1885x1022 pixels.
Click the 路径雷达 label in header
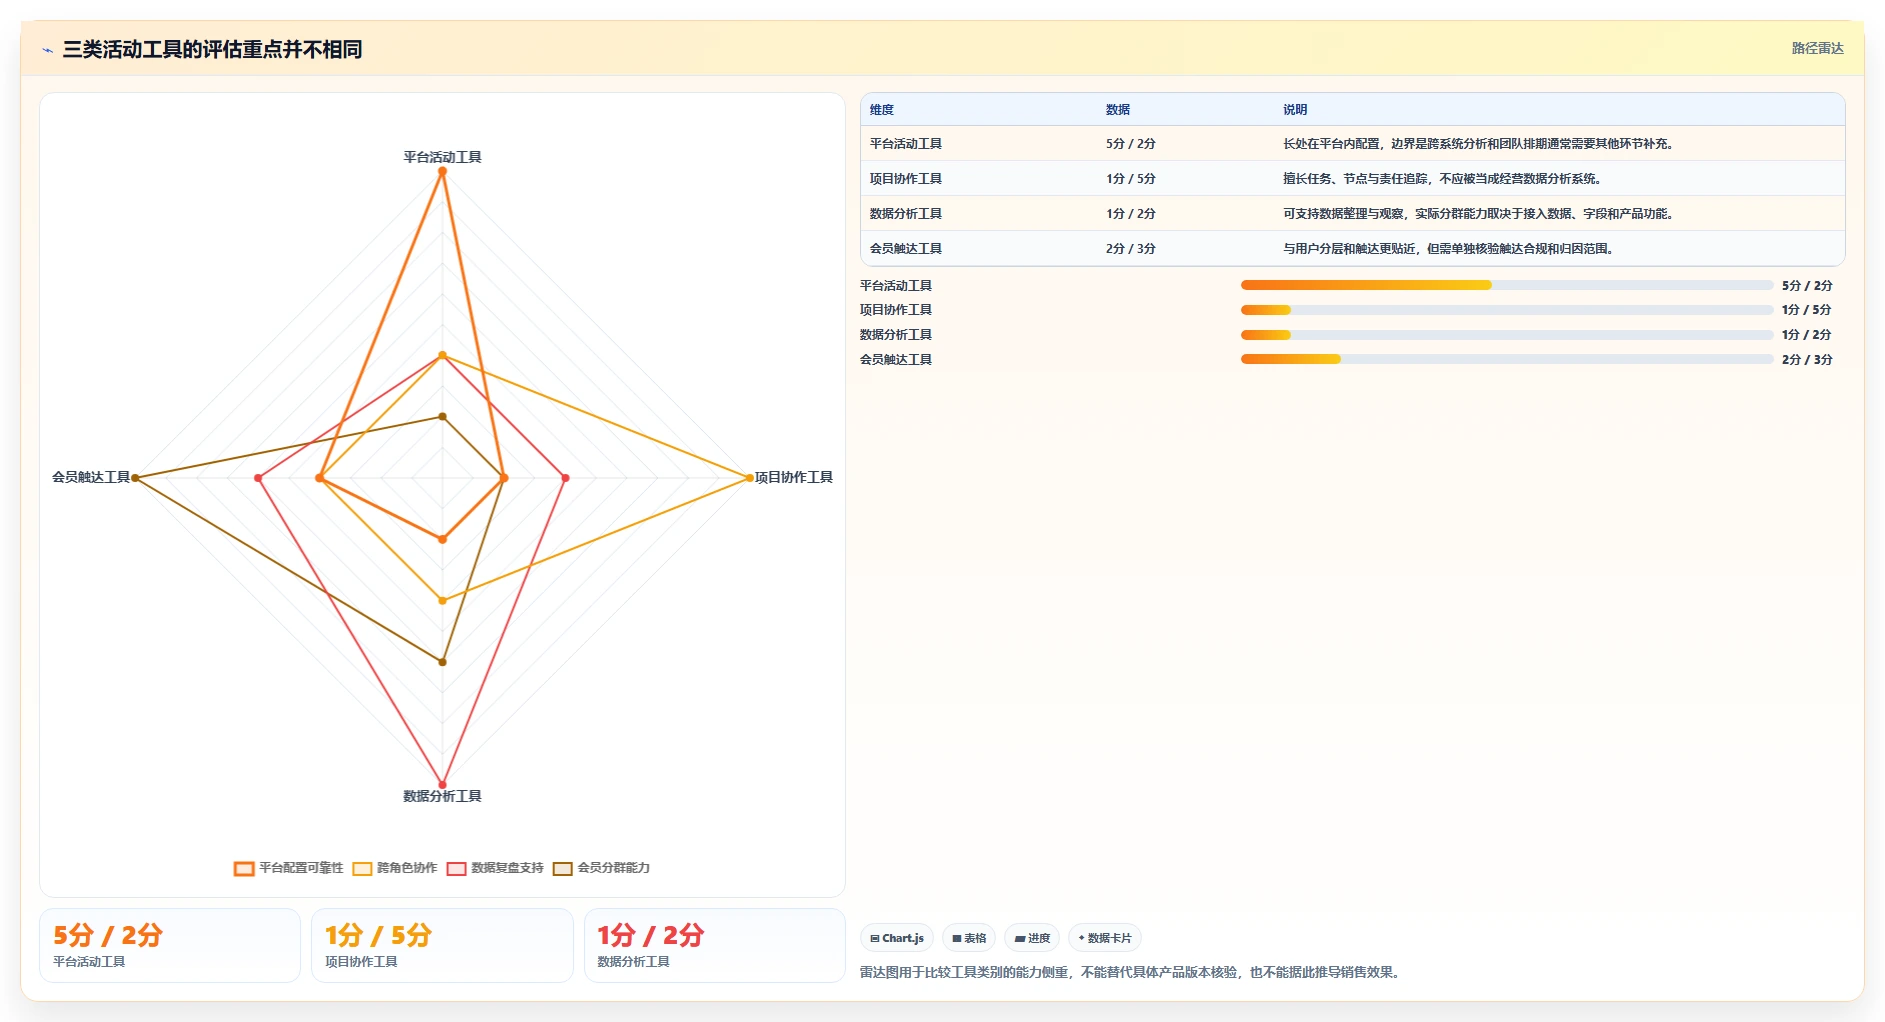[1817, 48]
